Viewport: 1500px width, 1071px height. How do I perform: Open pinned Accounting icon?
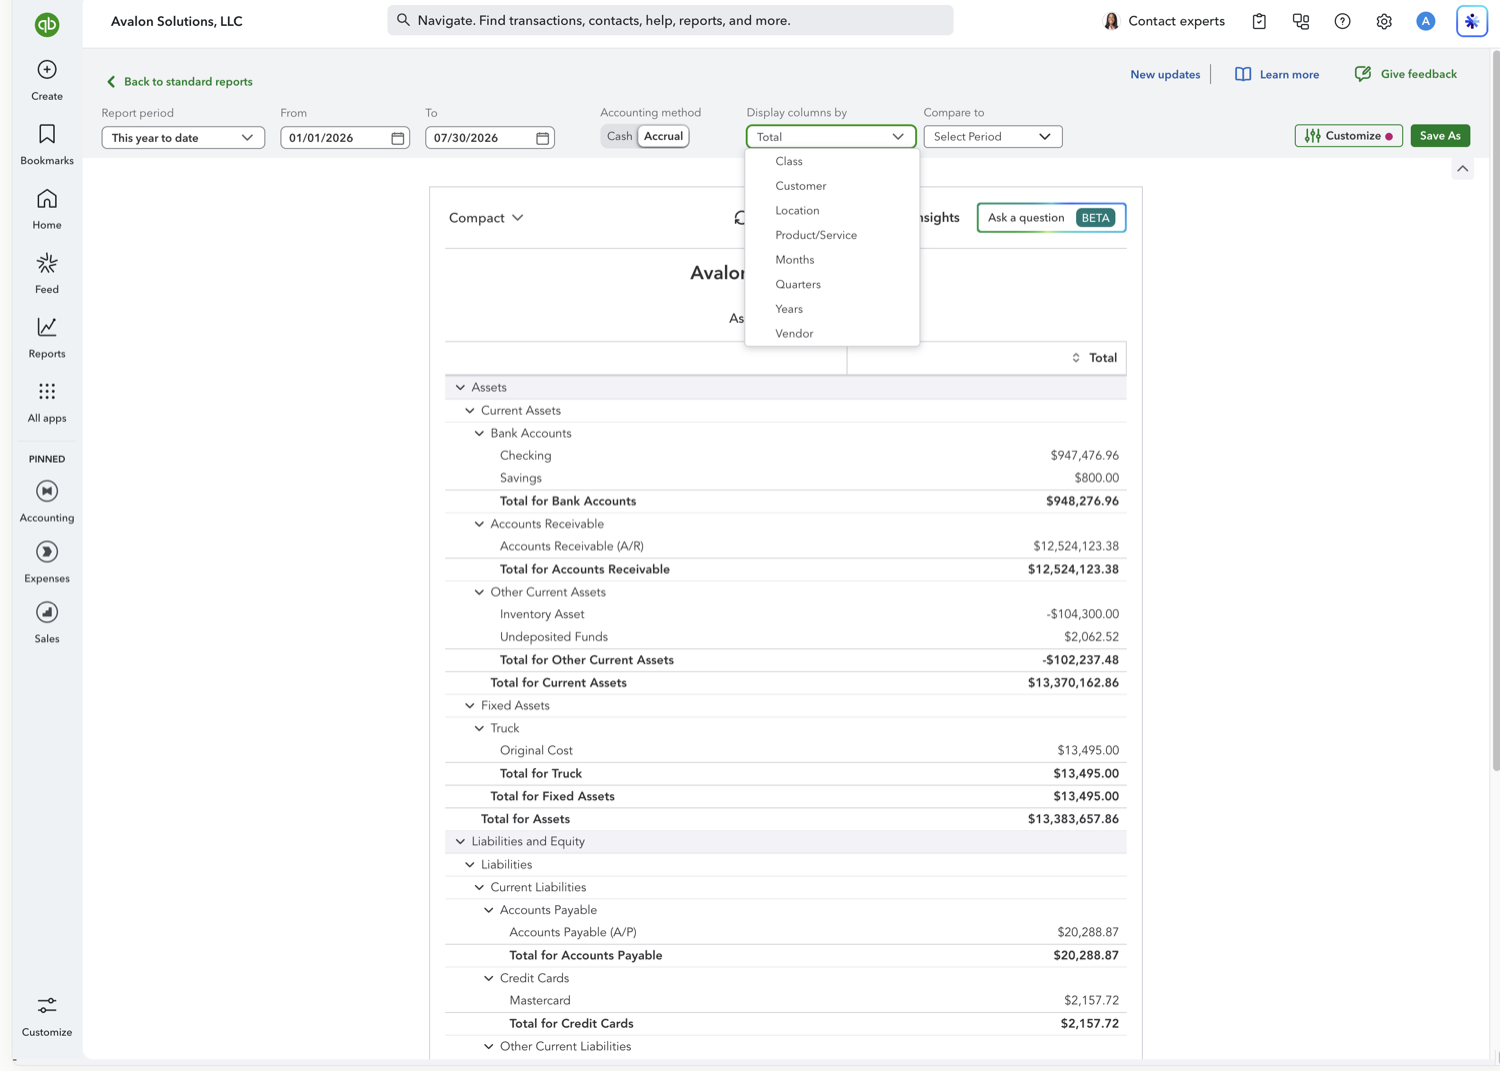[47, 491]
